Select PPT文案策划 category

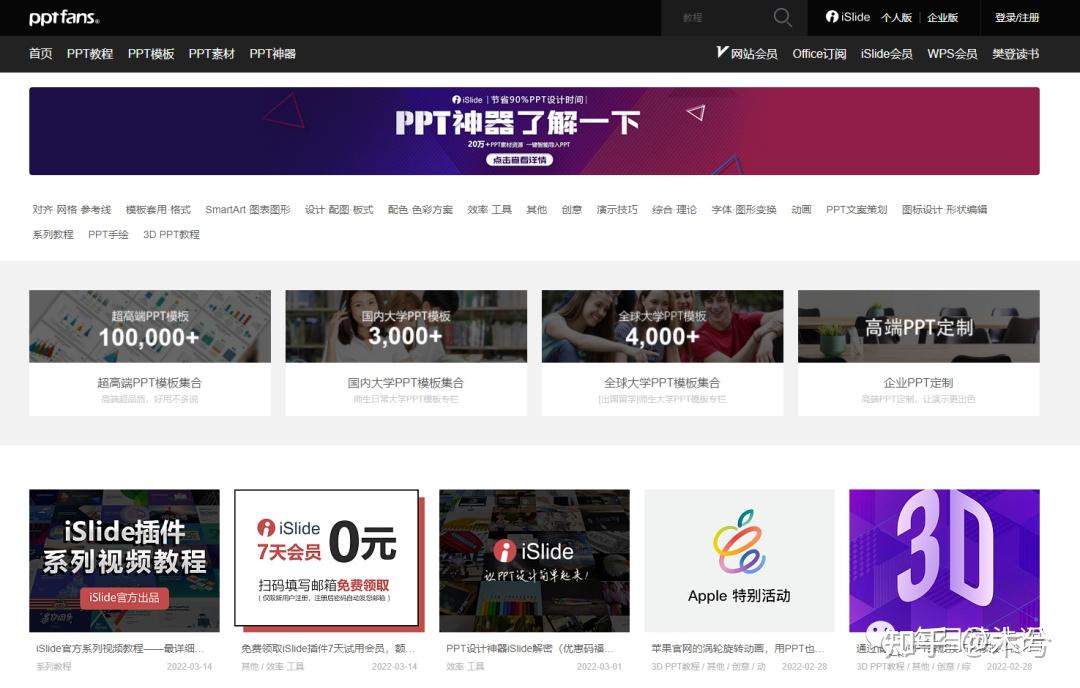856,209
